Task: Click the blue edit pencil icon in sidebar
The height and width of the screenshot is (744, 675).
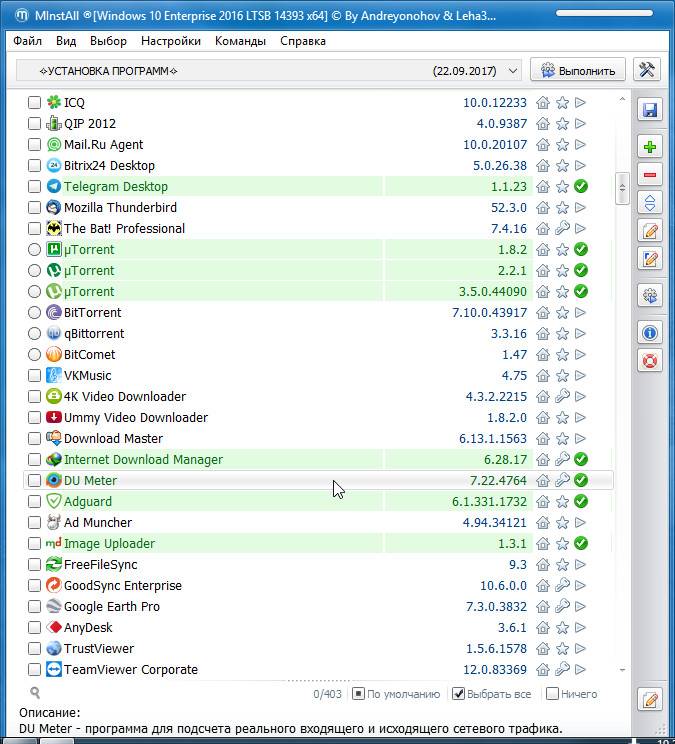Action: coord(649,259)
